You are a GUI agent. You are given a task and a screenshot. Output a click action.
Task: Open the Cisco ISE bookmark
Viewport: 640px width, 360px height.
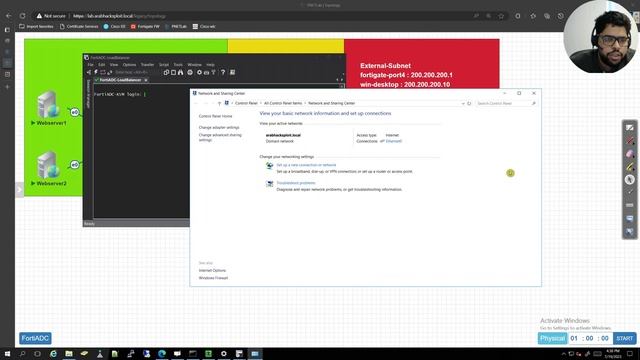point(114,27)
